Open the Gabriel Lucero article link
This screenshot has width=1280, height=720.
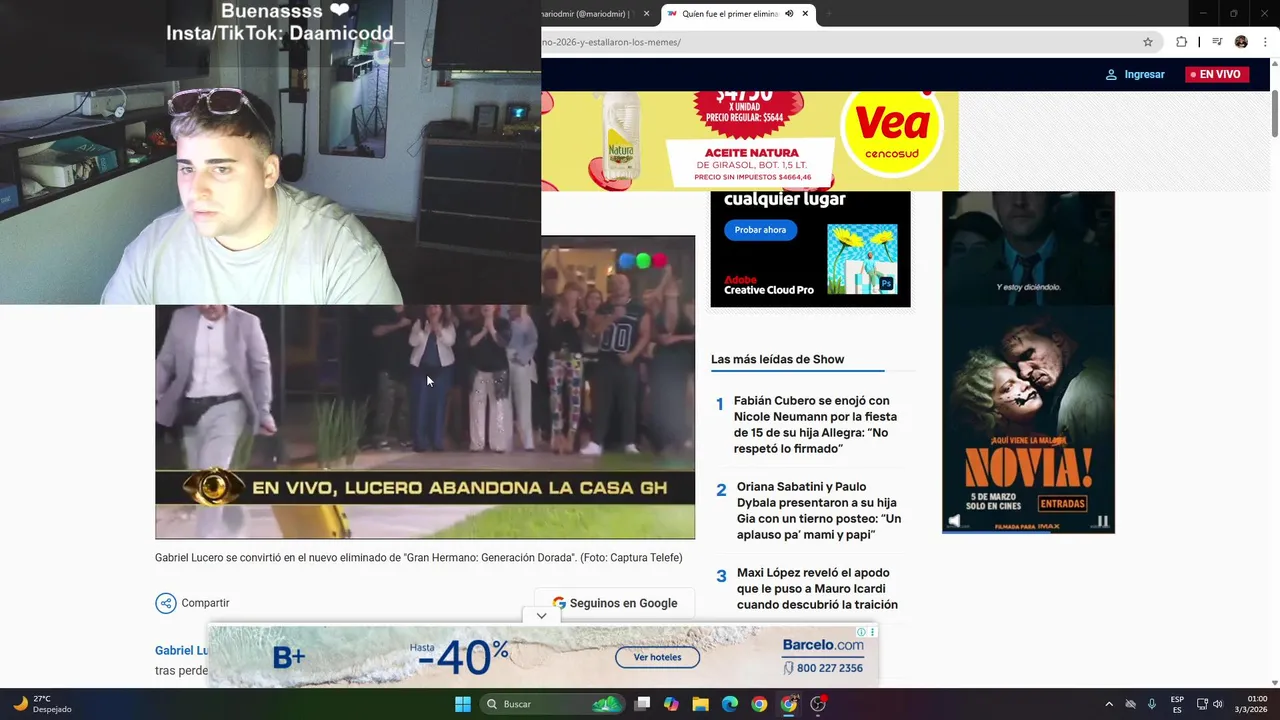(x=181, y=651)
